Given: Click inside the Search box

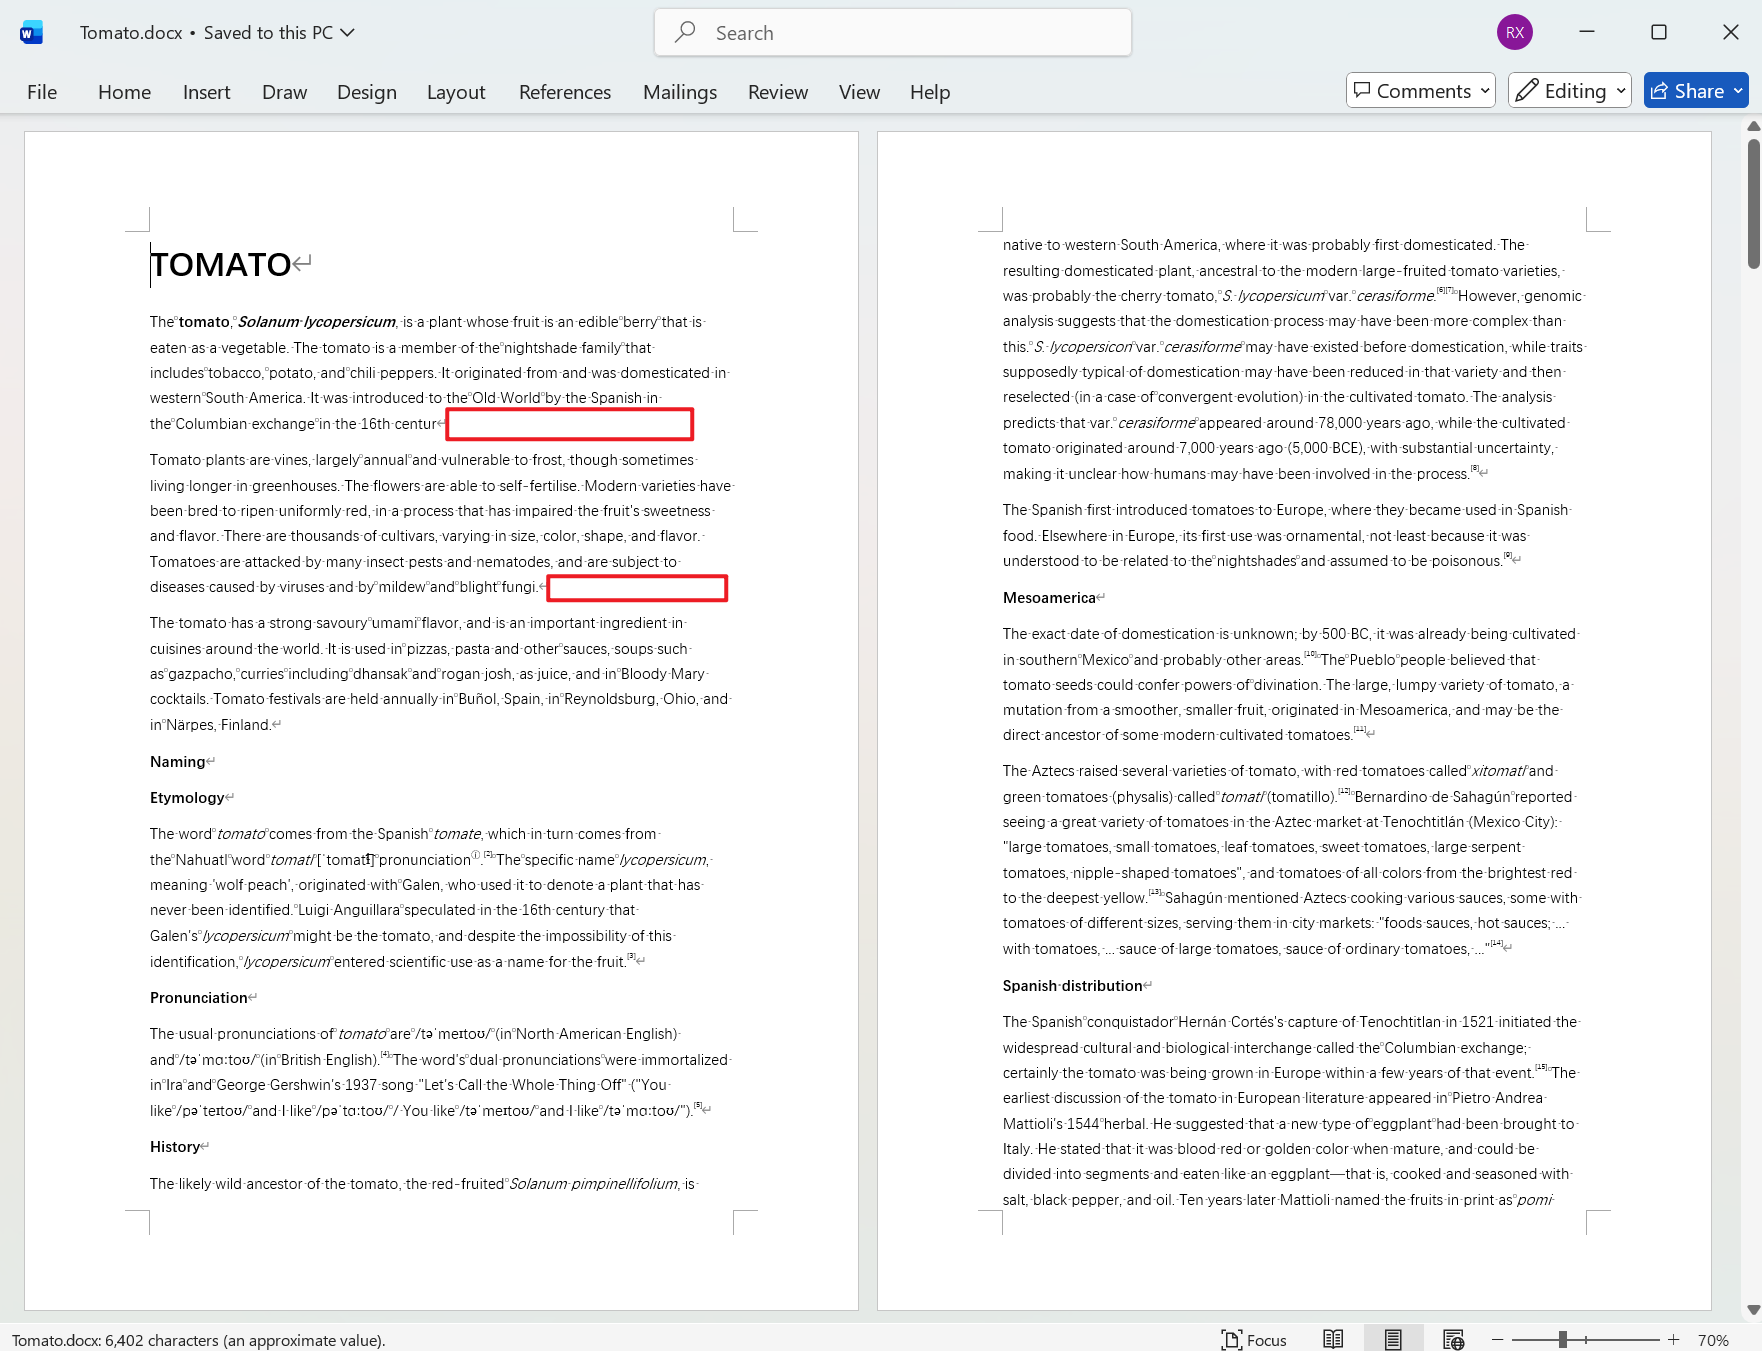Looking at the screenshot, I should coord(893,32).
